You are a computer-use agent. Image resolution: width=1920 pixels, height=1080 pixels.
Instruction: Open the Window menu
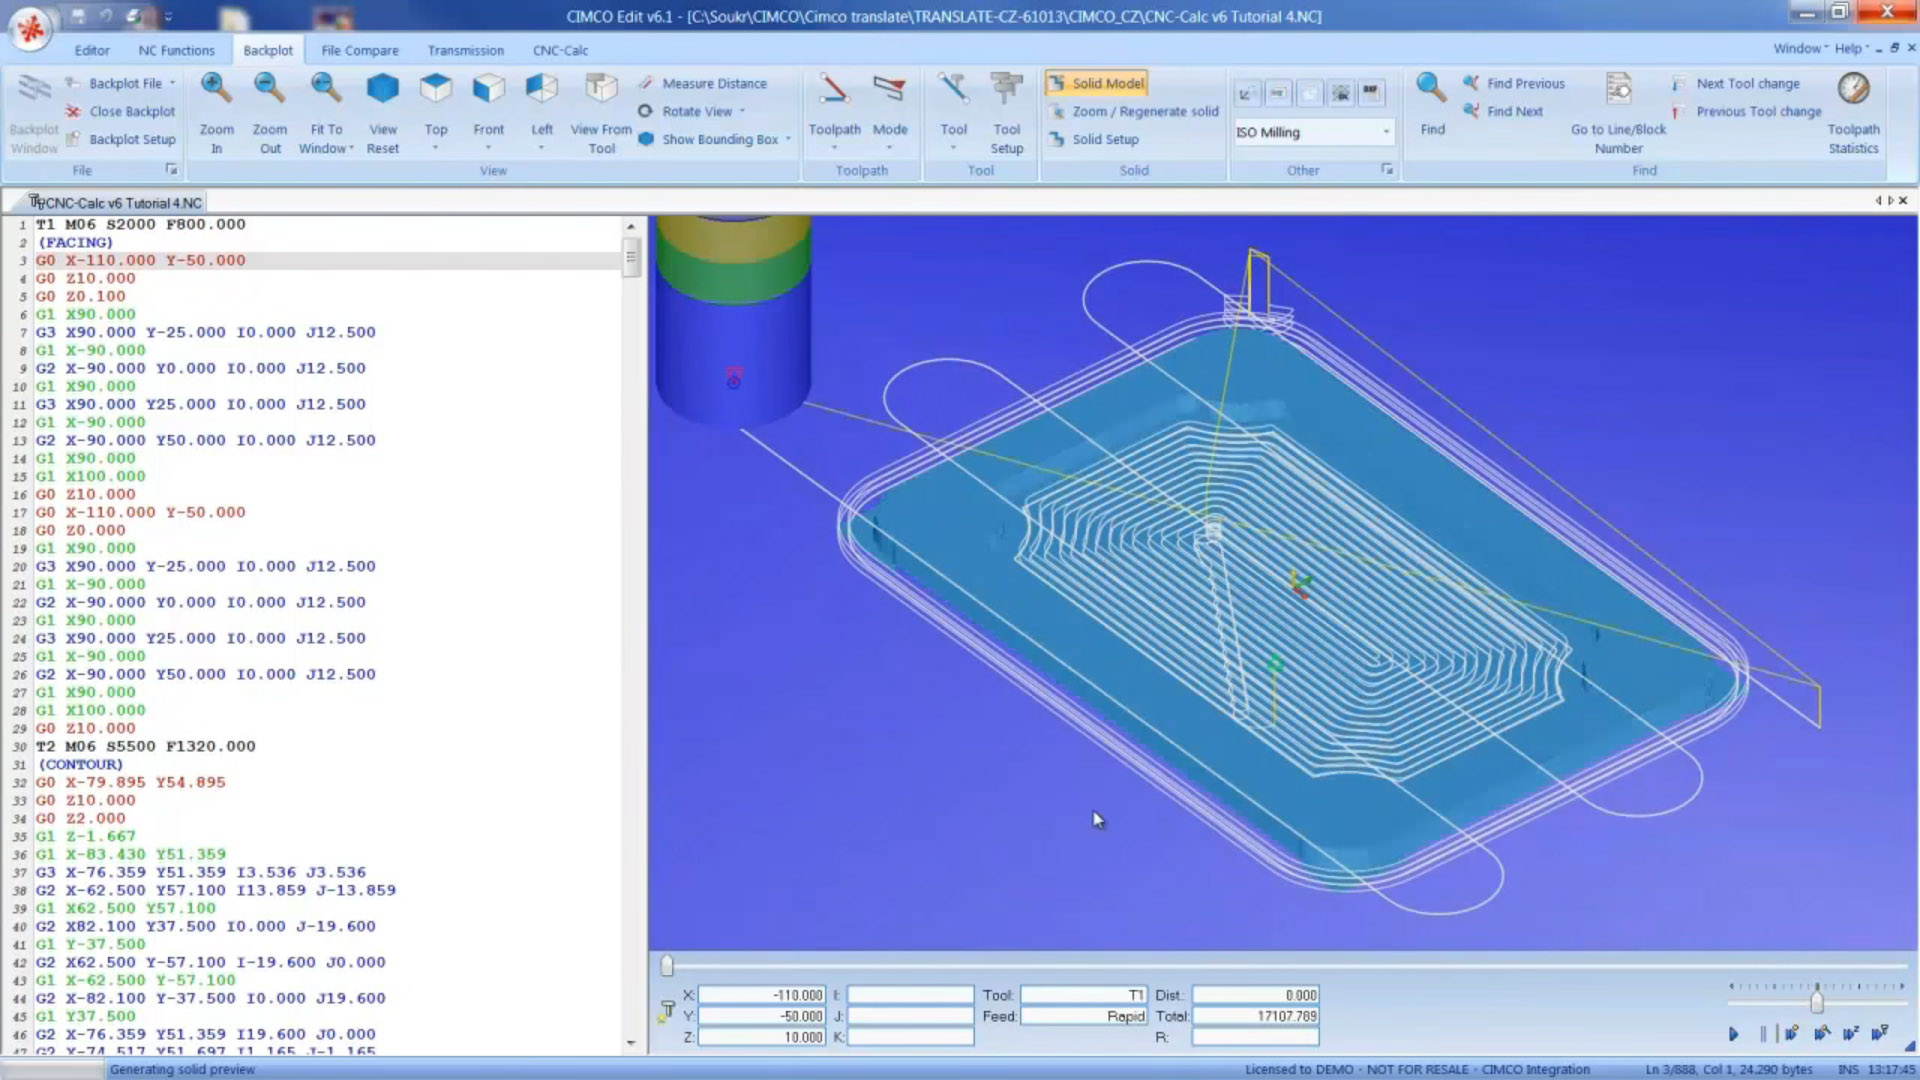pos(1800,49)
